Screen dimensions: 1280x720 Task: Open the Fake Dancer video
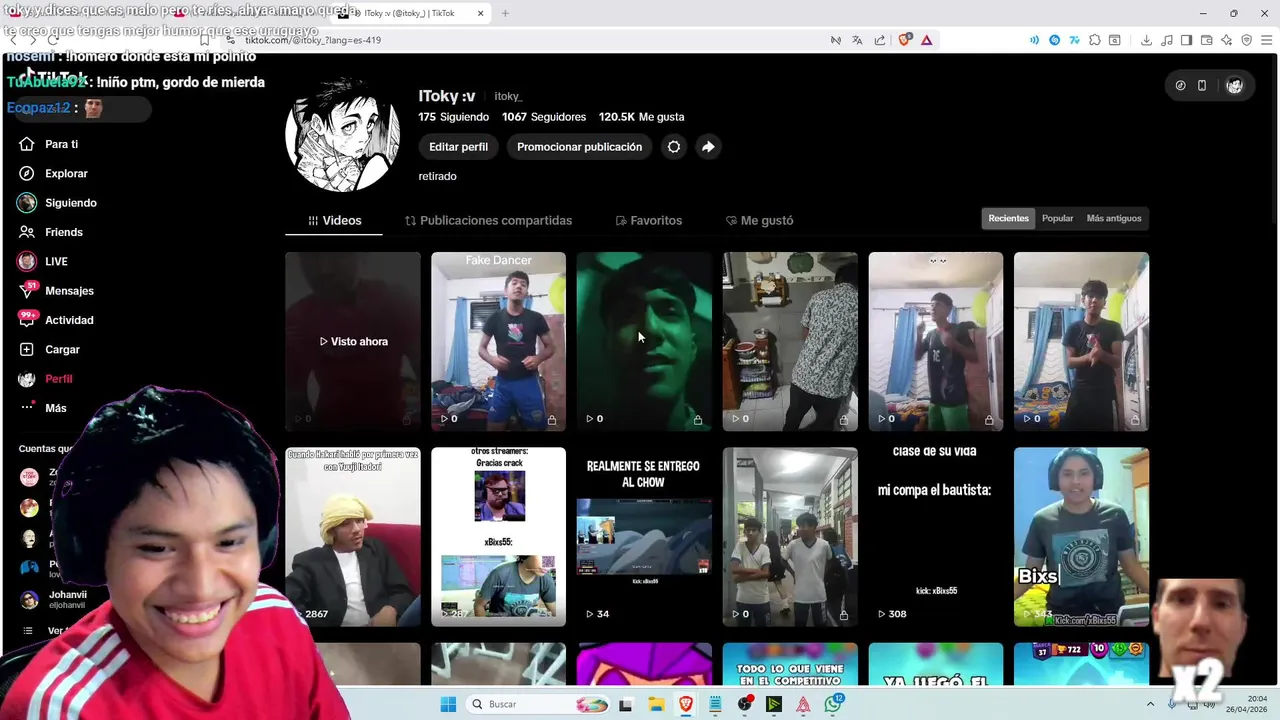click(x=498, y=341)
